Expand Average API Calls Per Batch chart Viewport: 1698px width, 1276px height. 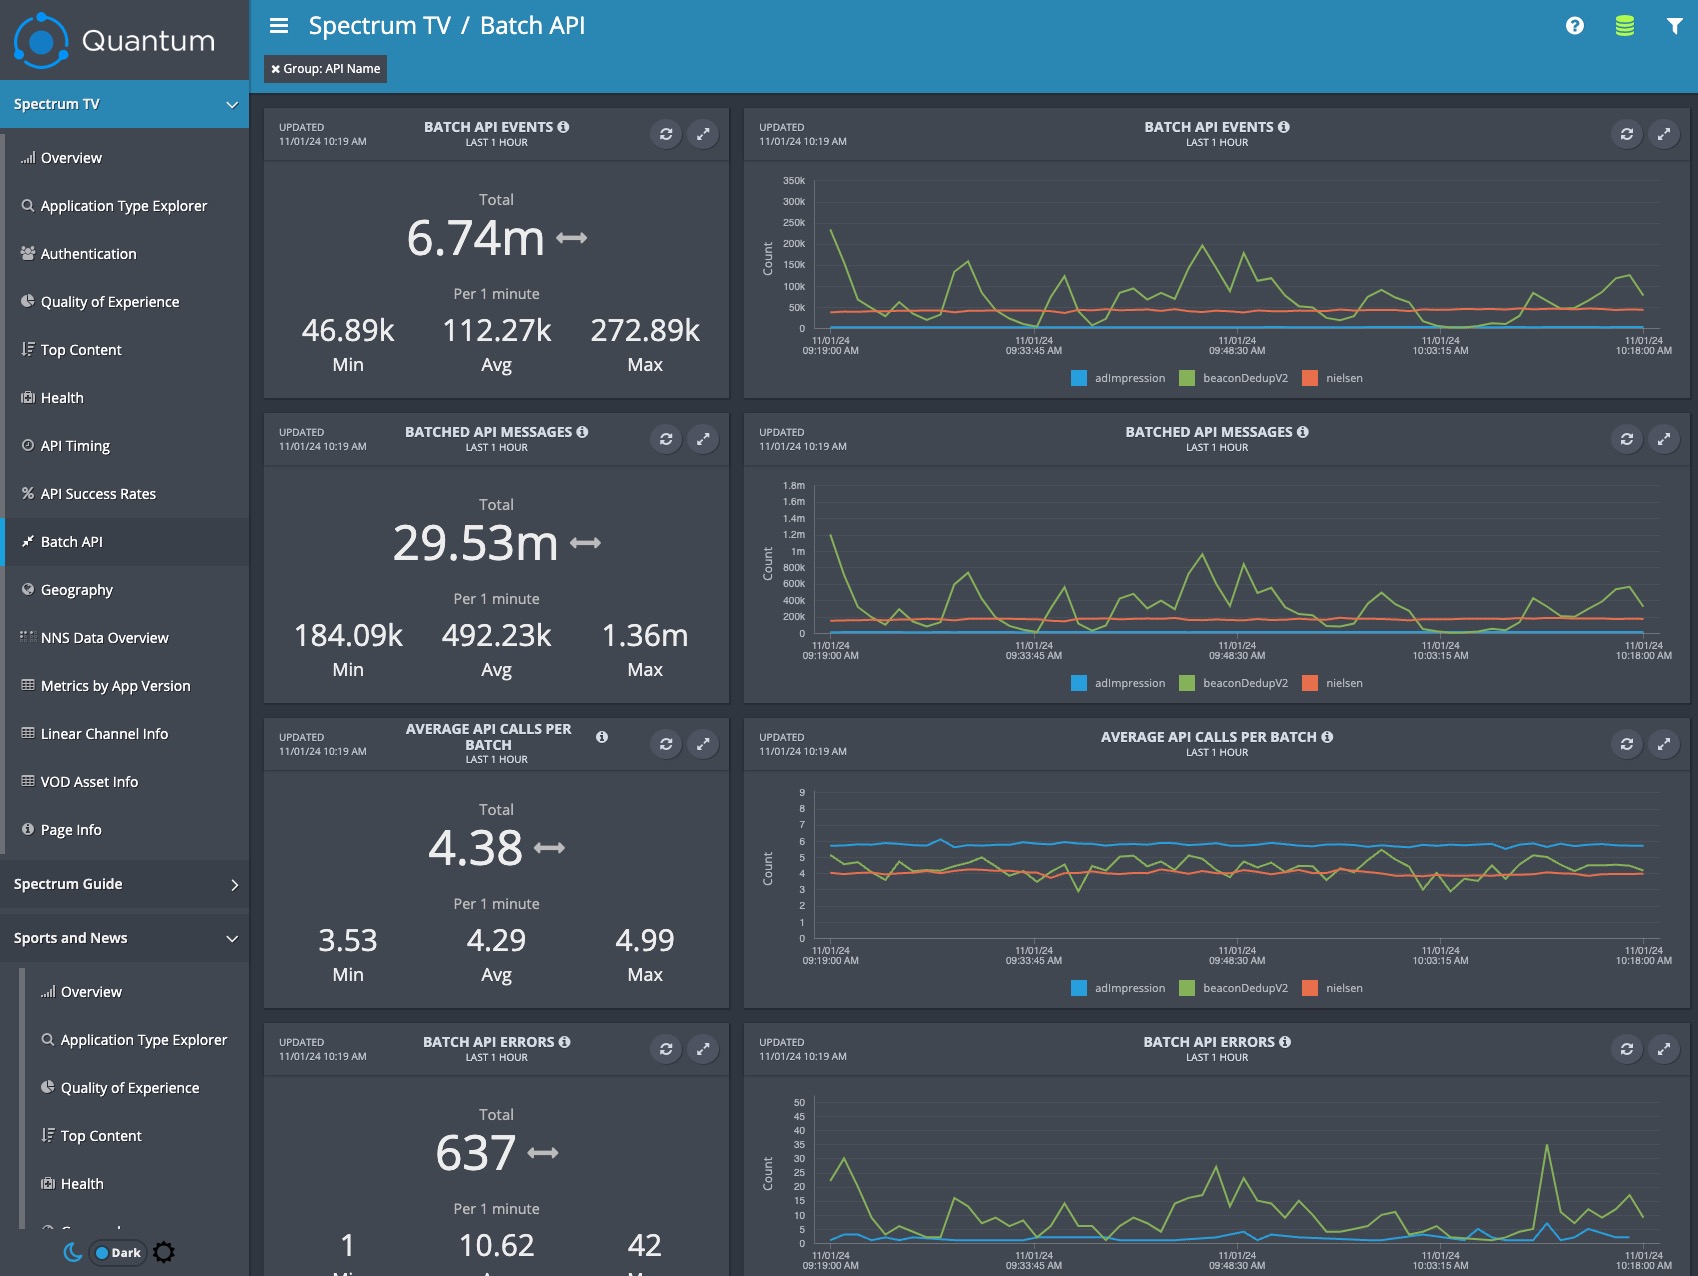point(1664,744)
